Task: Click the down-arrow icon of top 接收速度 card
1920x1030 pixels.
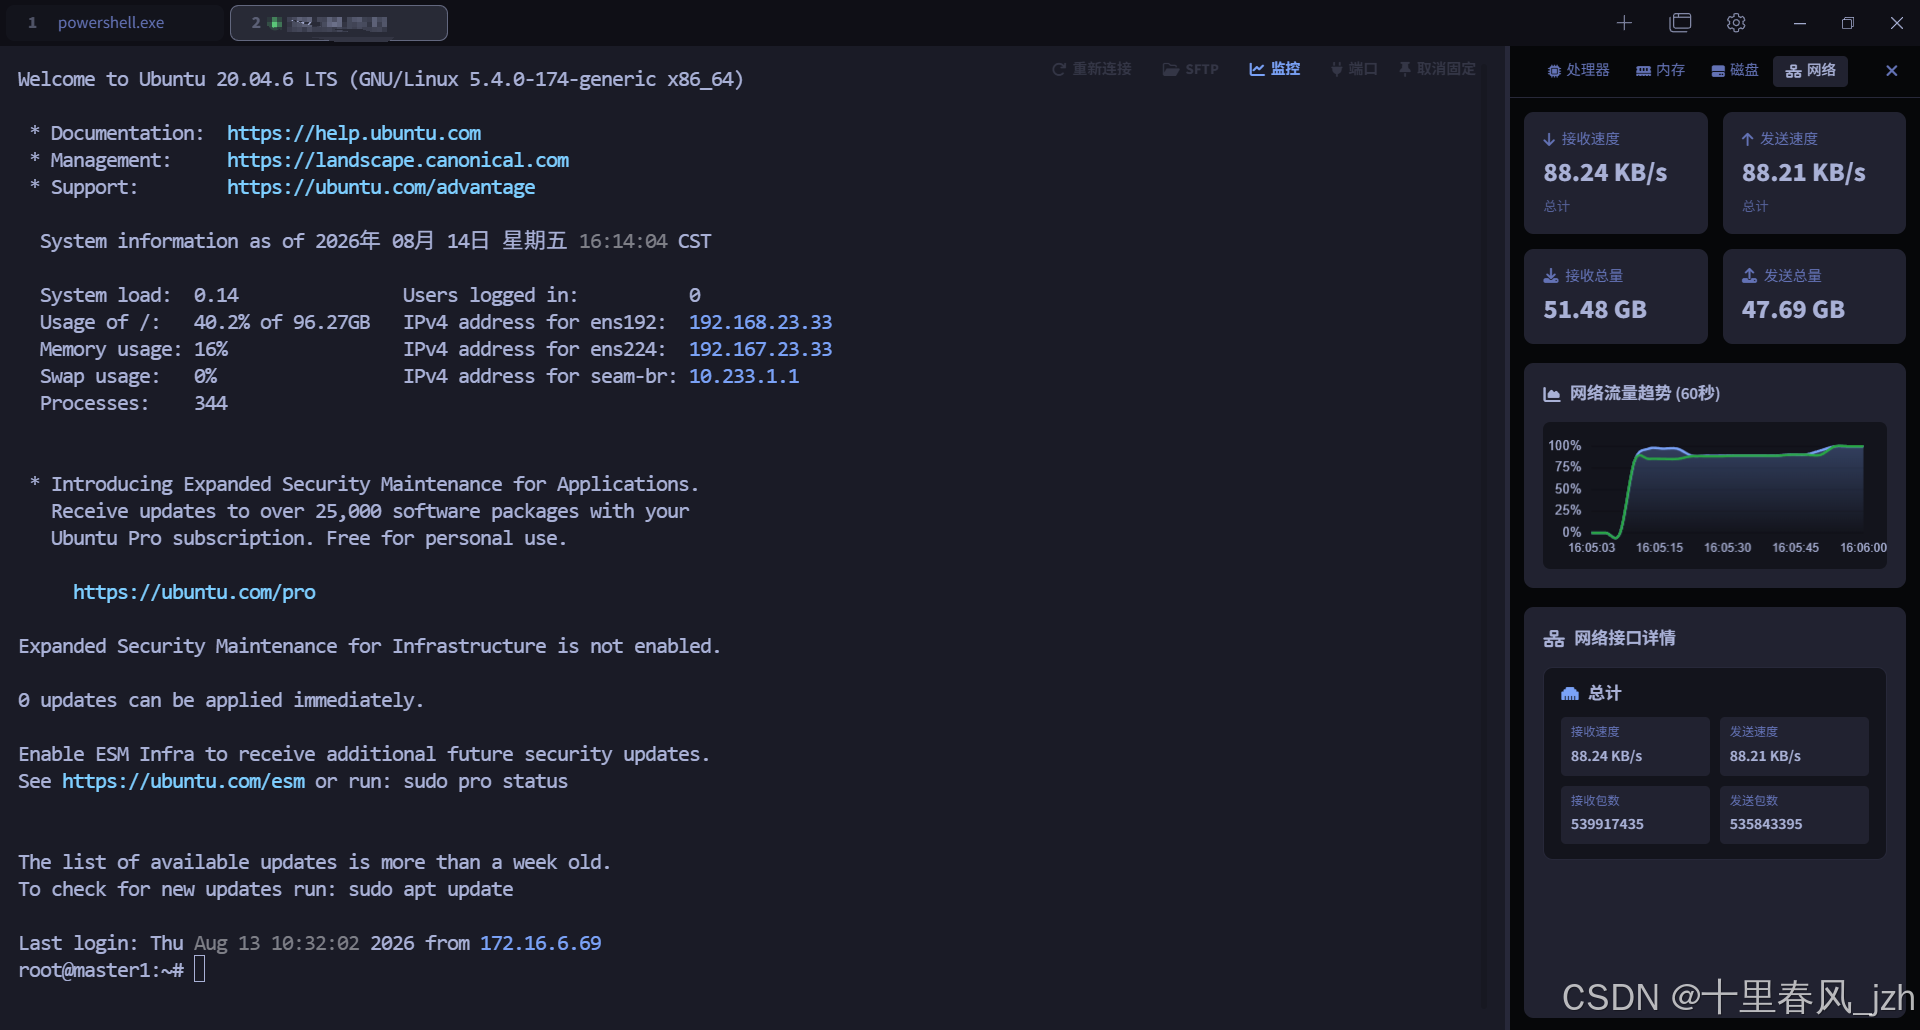Action: pyautogui.click(x=1549, y=139)
